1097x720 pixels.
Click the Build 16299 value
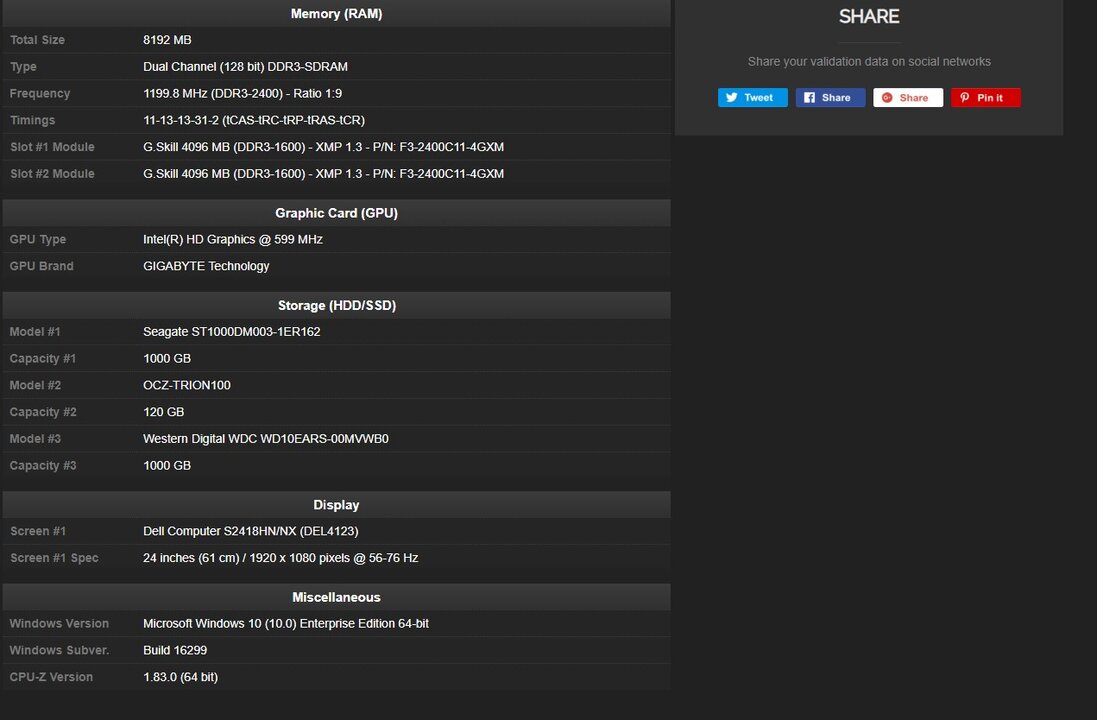pos(175,650)
